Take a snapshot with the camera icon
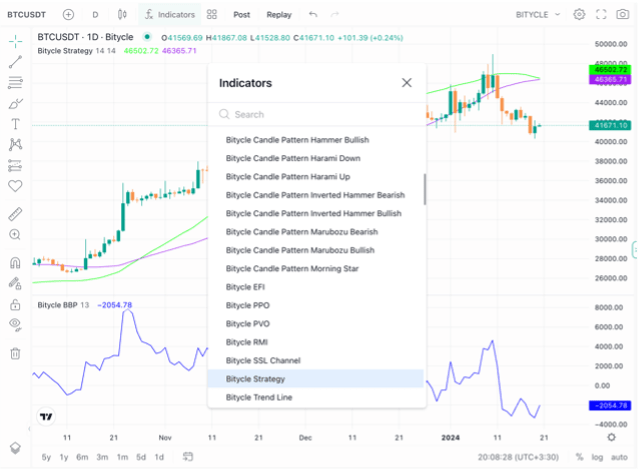The height and width of the screenshot is (473, 641). click(624, 15)
